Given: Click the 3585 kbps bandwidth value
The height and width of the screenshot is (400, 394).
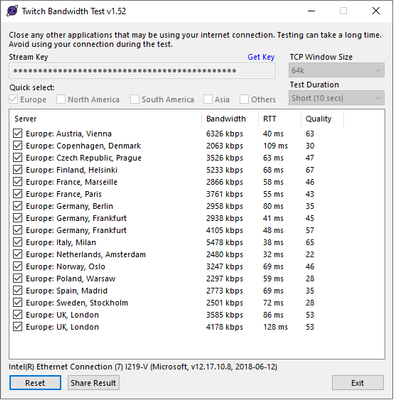Looking at the screenshot, I should (x=225, y=315).
